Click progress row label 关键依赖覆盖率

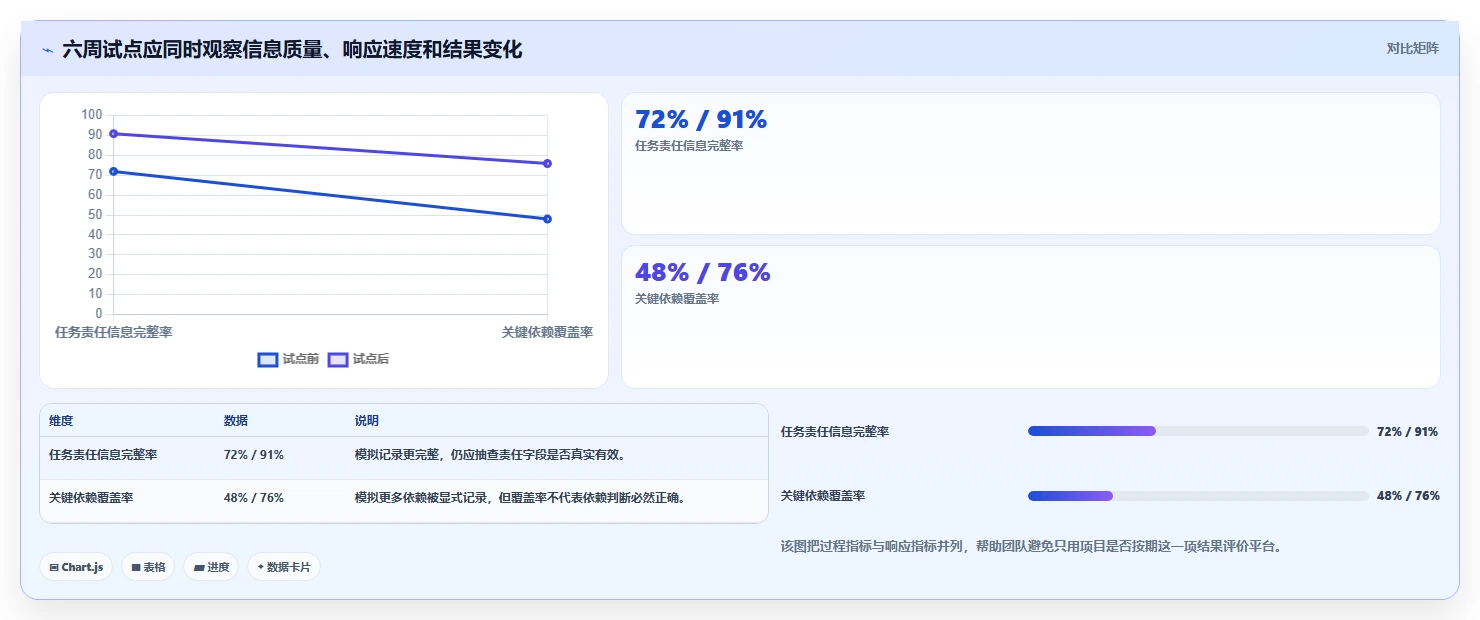tap(823, 496)
